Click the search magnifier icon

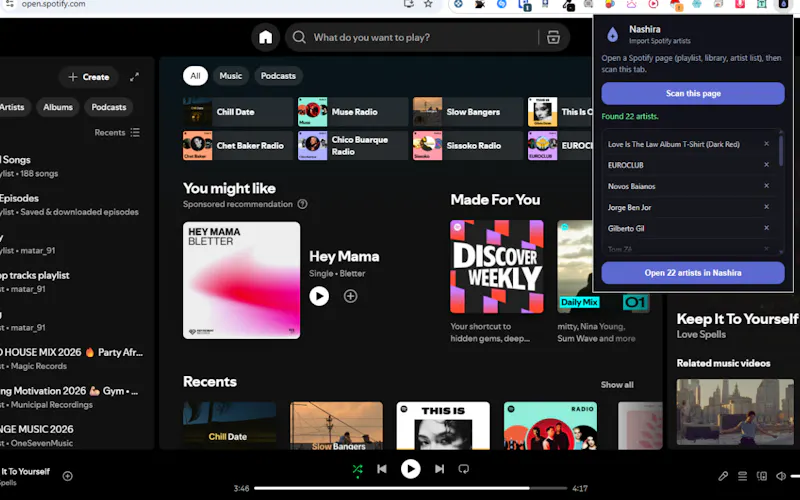tap(299, 37)
